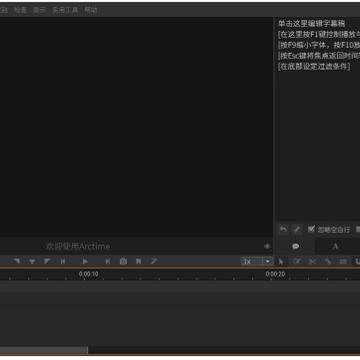Click the line starting 按F9缩小字体
The image size is (360, 360).
tap(319, 45)
